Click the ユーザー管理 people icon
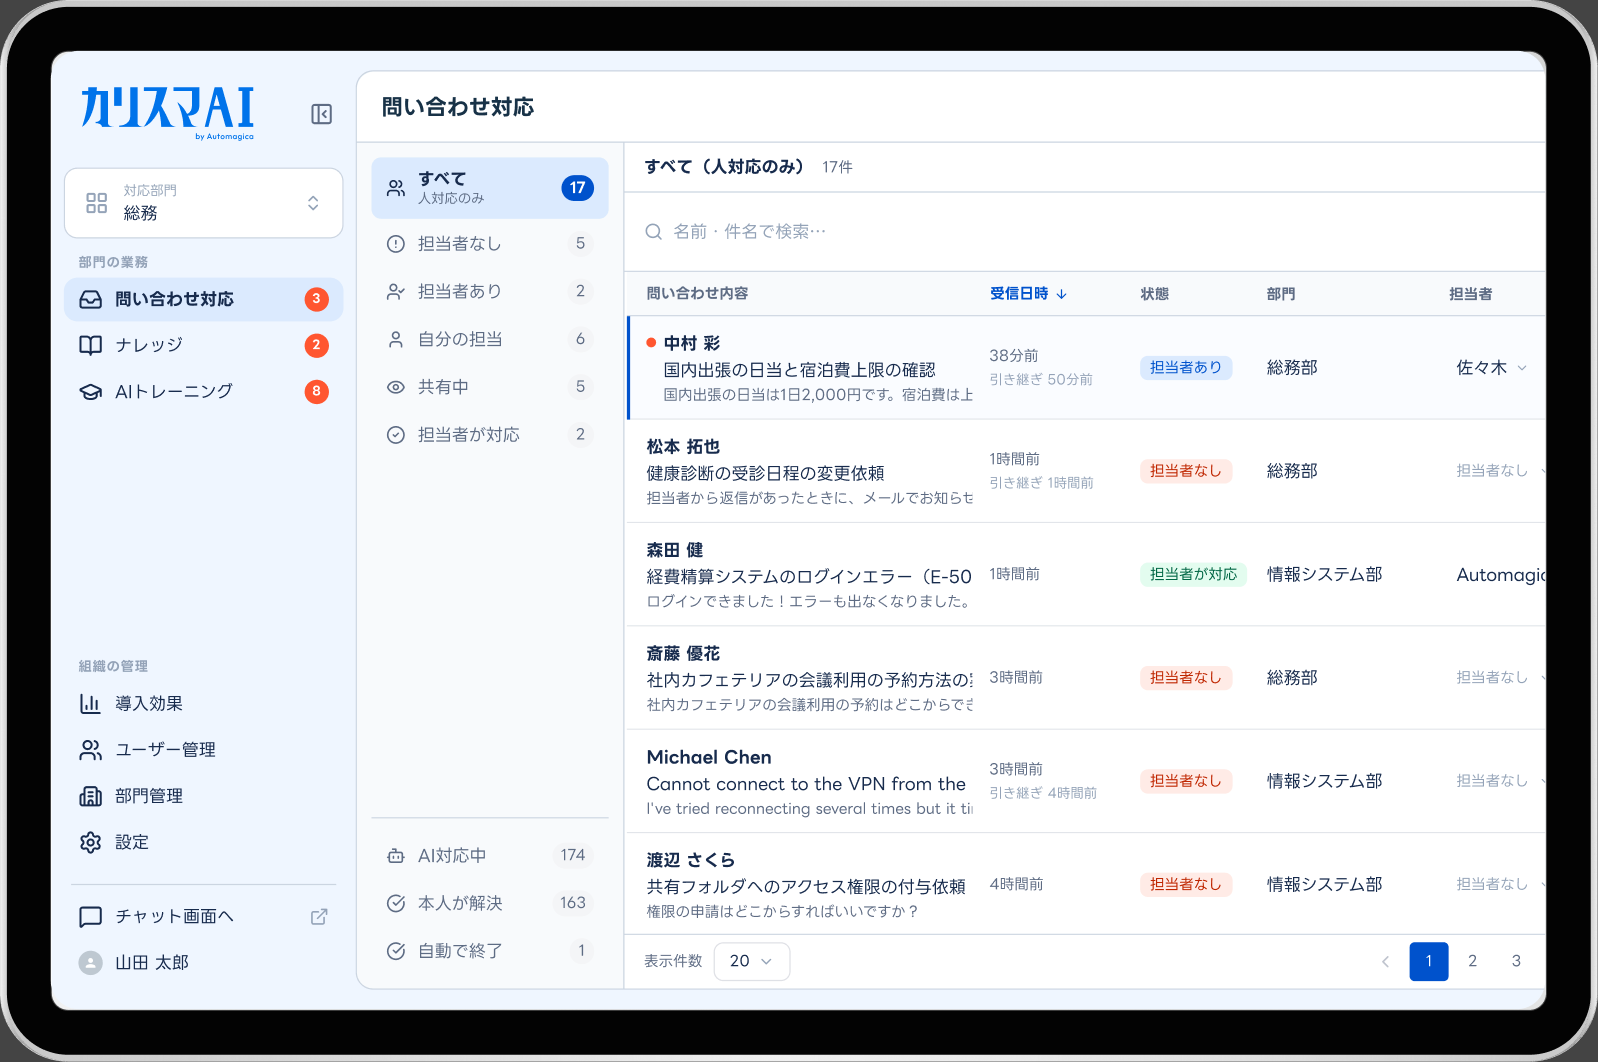This screenshot has width=1598, height=1062. (91, 750)
